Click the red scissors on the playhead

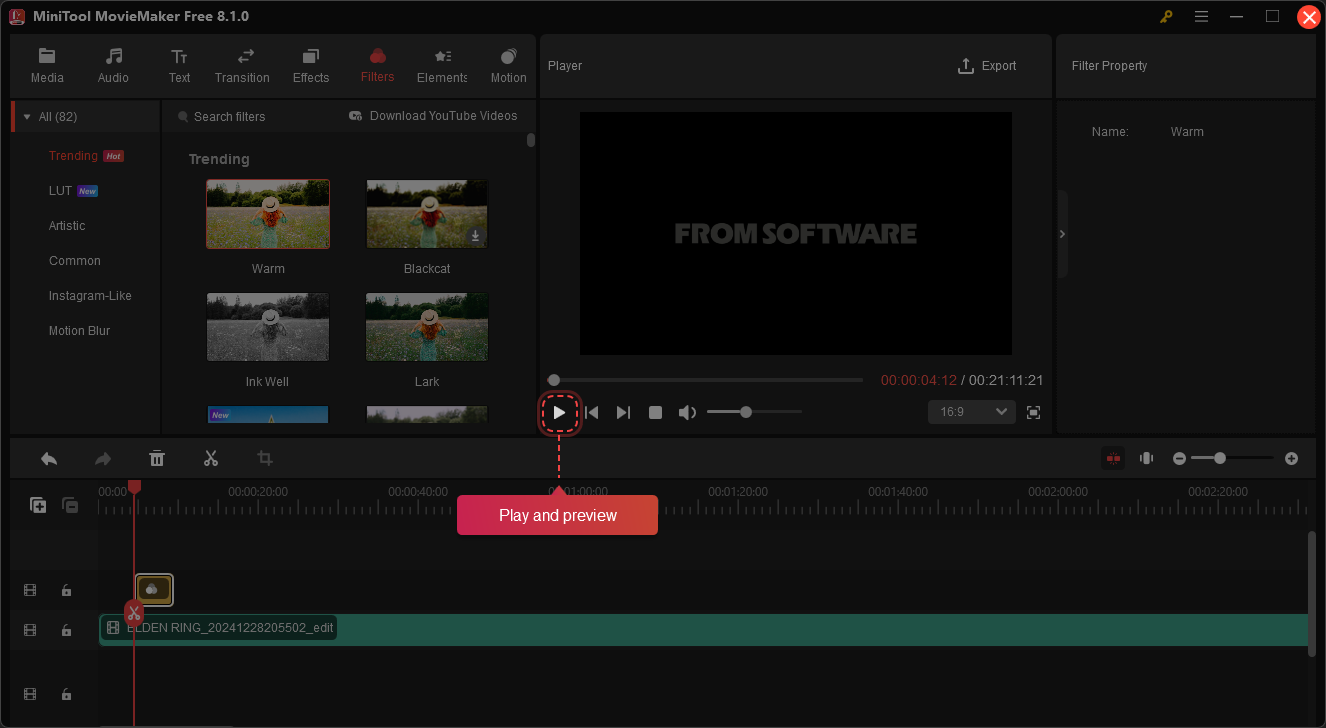134,612
